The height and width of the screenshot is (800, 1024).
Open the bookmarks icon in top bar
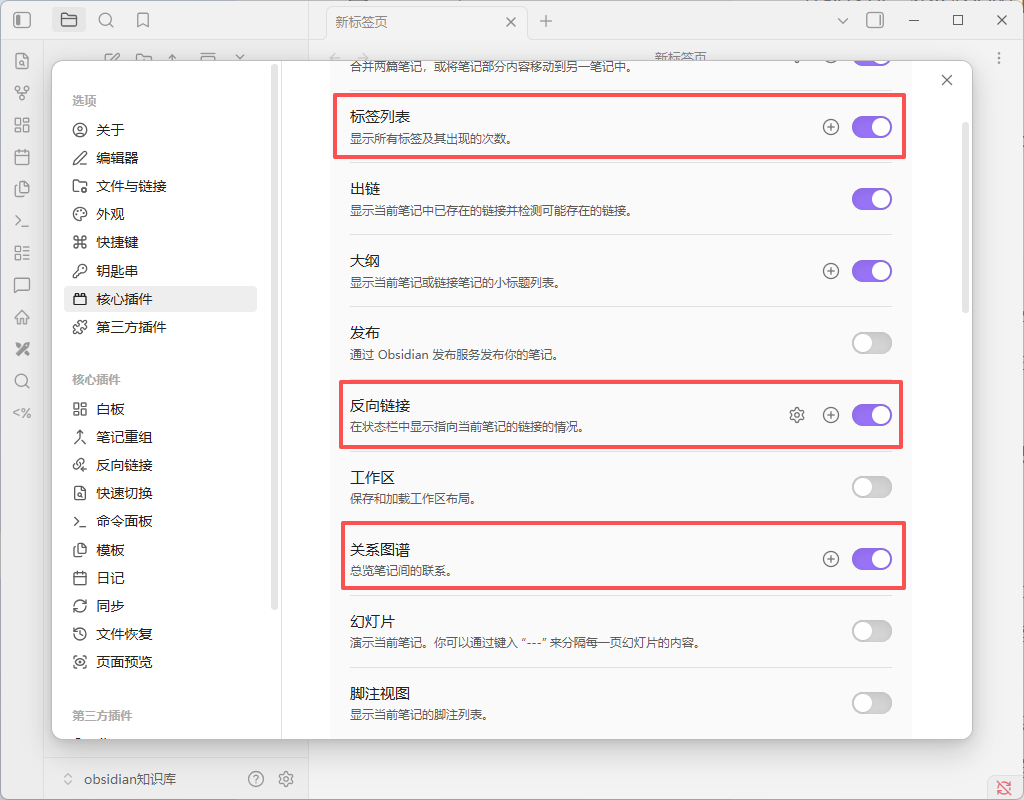[x=142, y=20]
